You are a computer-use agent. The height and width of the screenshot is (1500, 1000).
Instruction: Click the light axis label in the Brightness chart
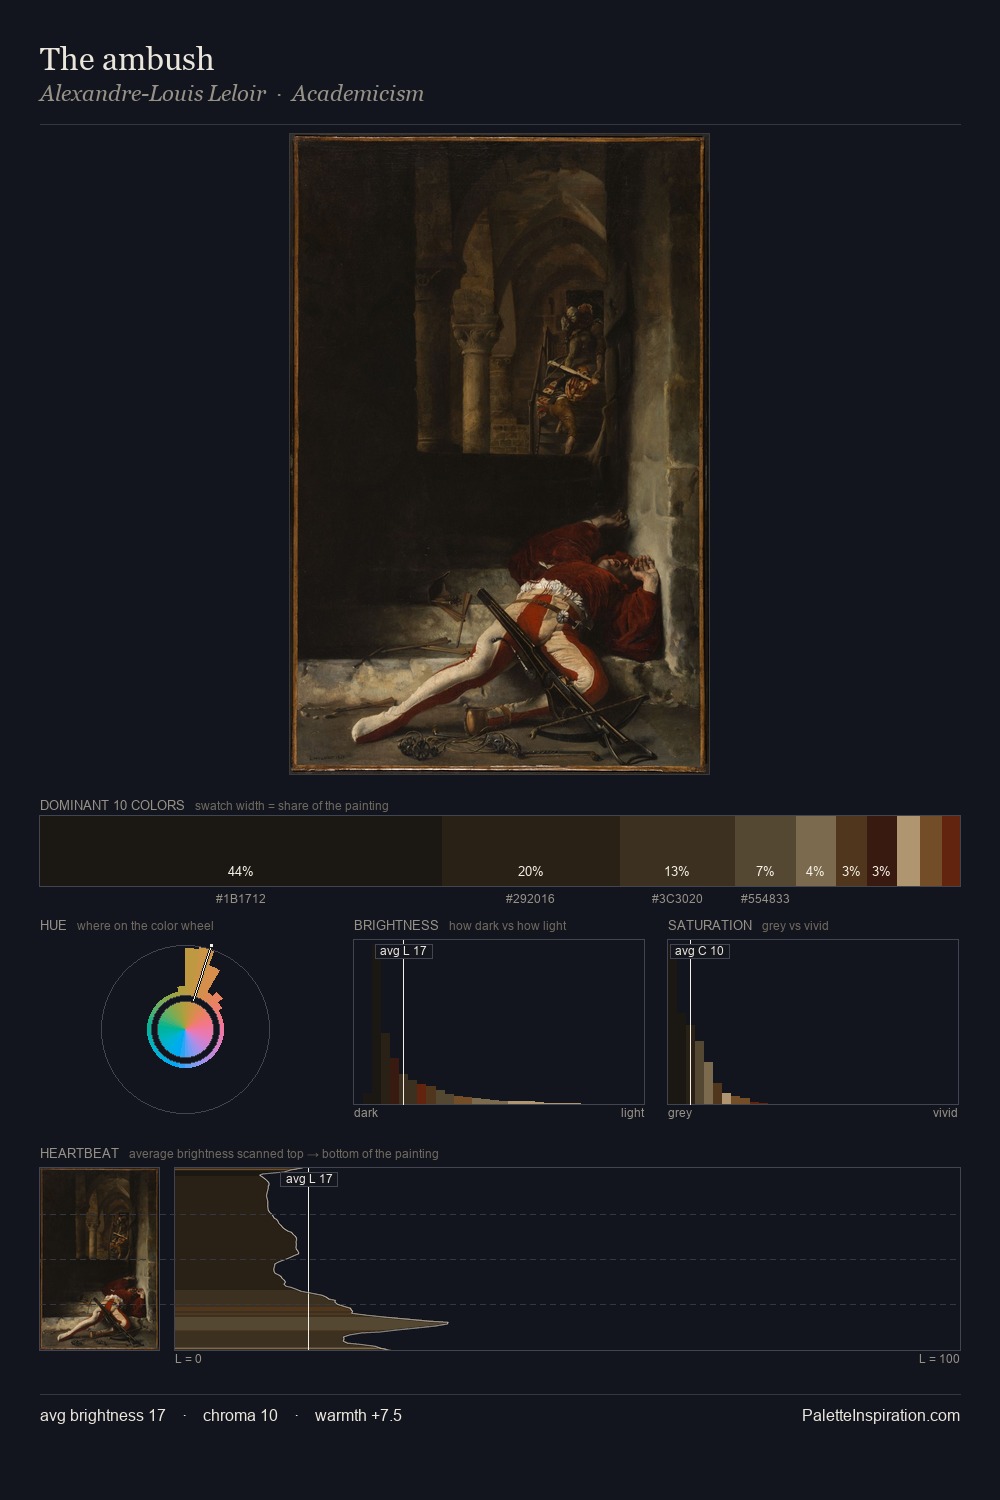(632, 1113)
